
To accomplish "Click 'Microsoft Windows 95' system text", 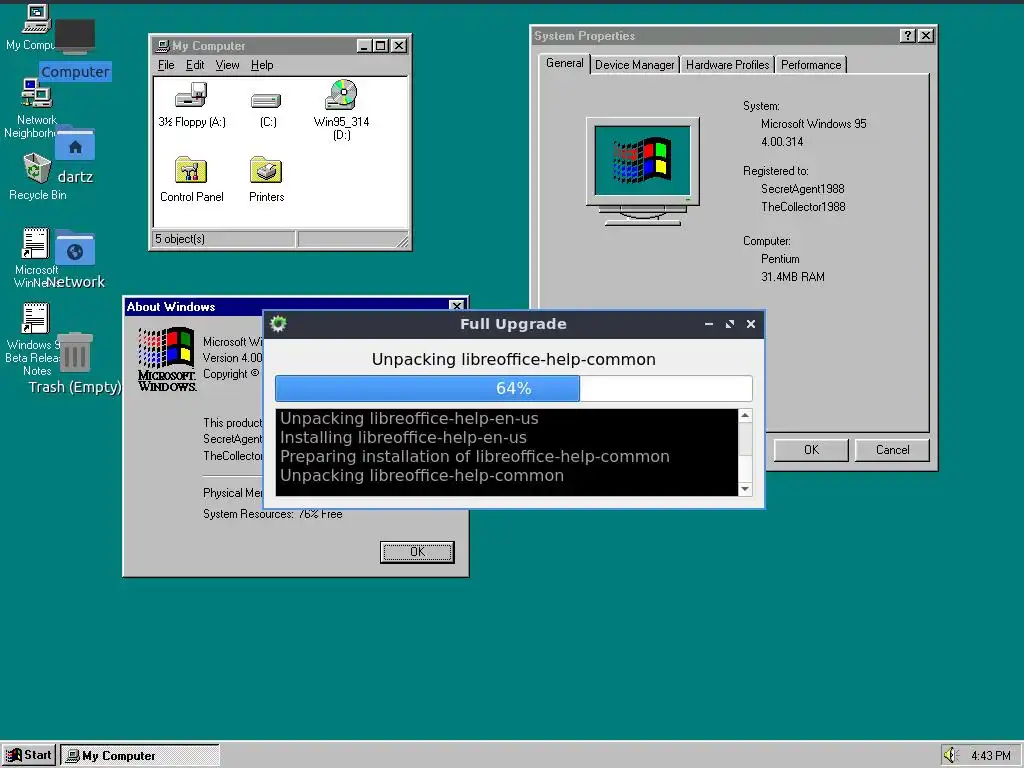I will click(813, 124).
